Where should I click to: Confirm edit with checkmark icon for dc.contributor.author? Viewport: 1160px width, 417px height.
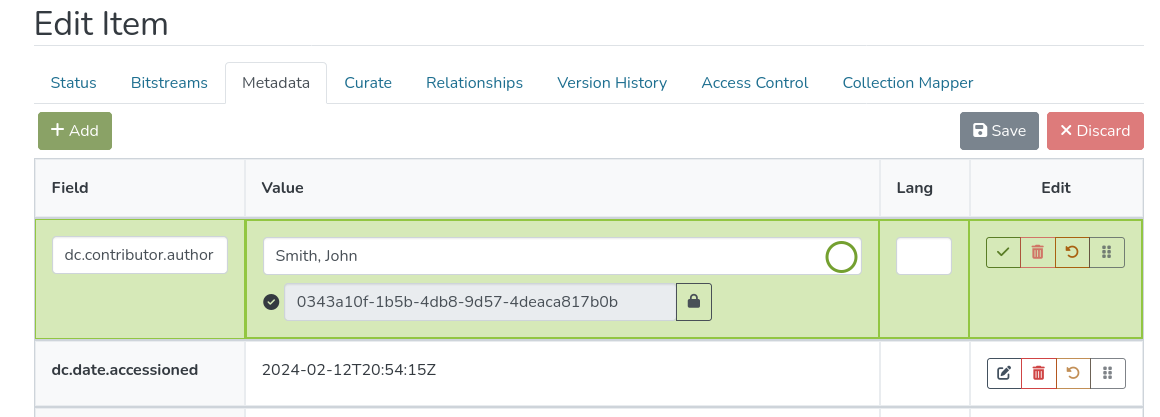tap(1003, 252)
